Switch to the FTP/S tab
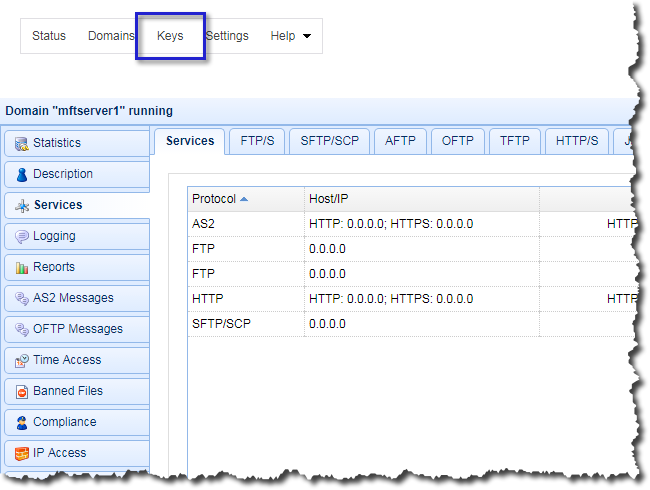 tap(257, 141)
